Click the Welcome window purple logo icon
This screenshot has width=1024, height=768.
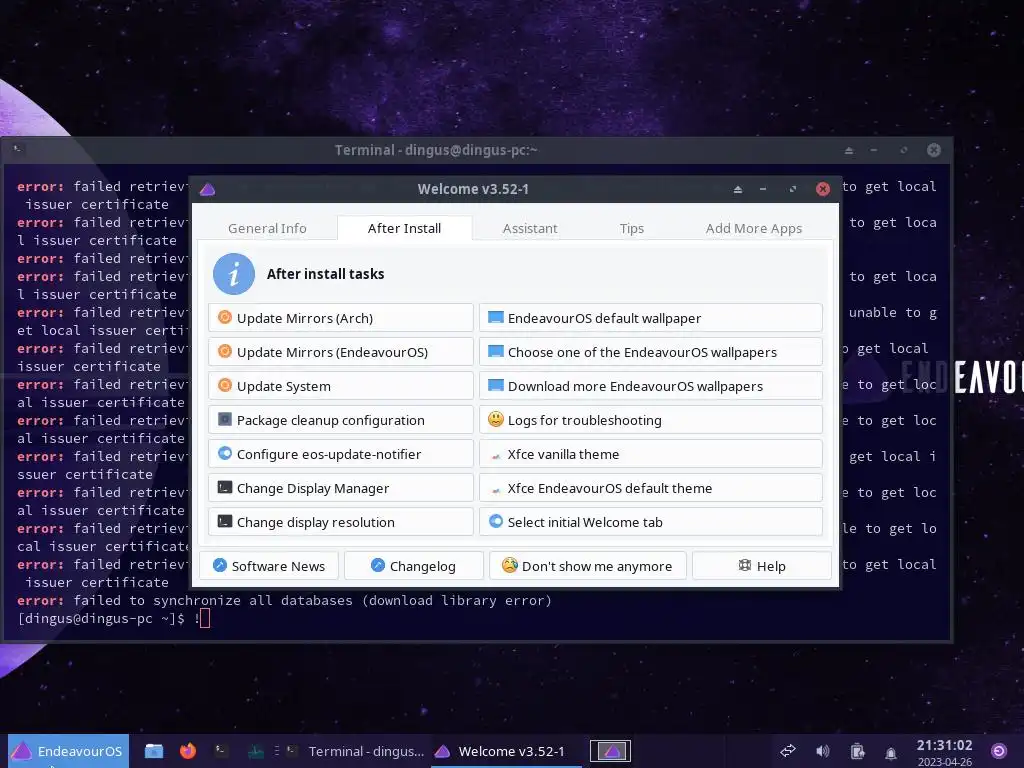pos(208,189)
